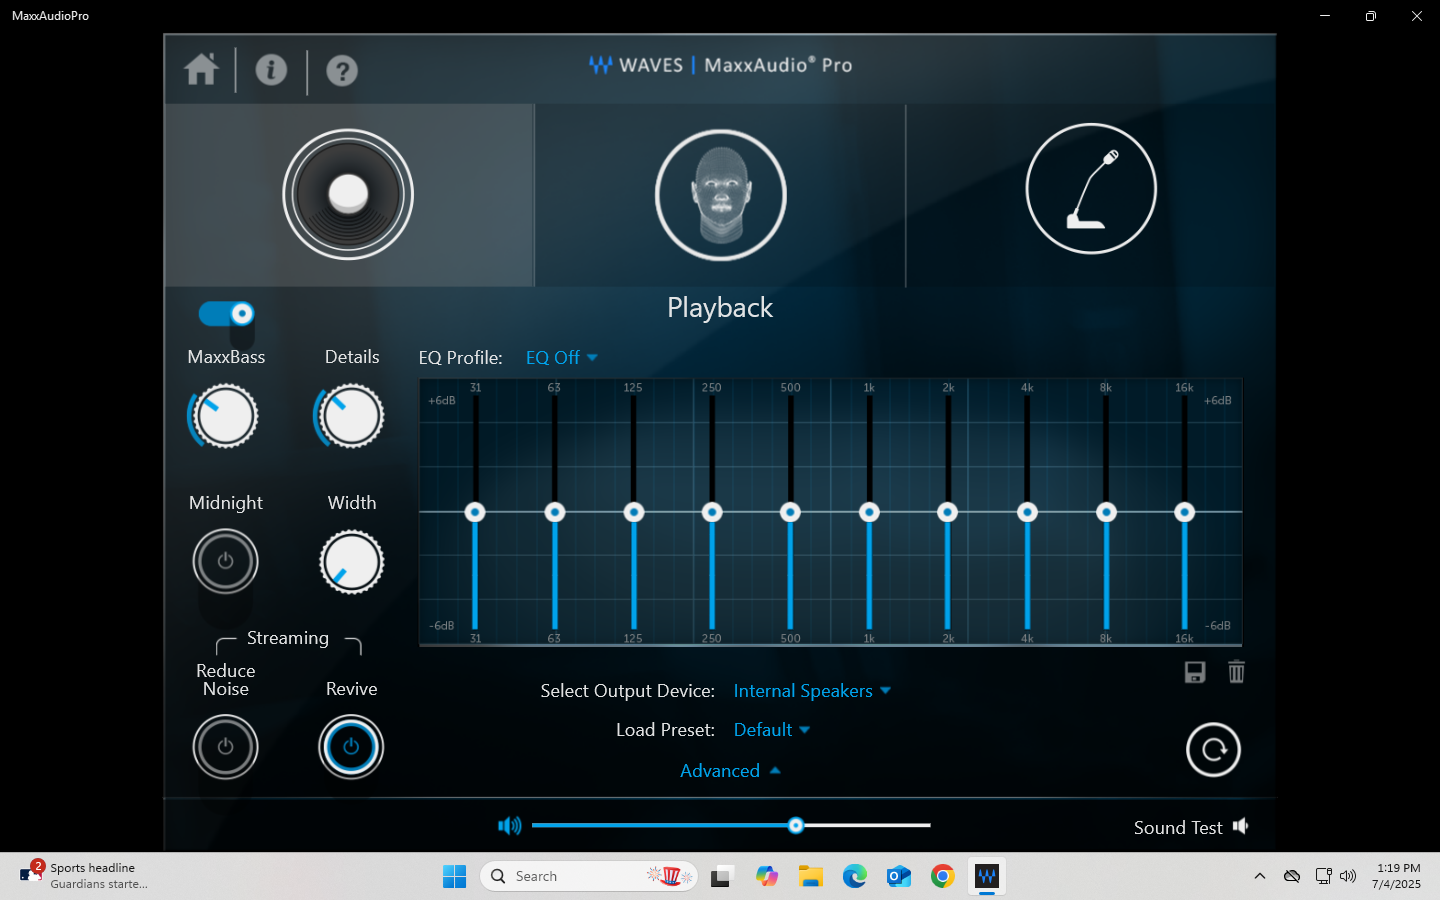This screenshot has width=1440, height=900.
Task: Open Microsoft Edge from the taskbar
Action: tap(855, 877)
